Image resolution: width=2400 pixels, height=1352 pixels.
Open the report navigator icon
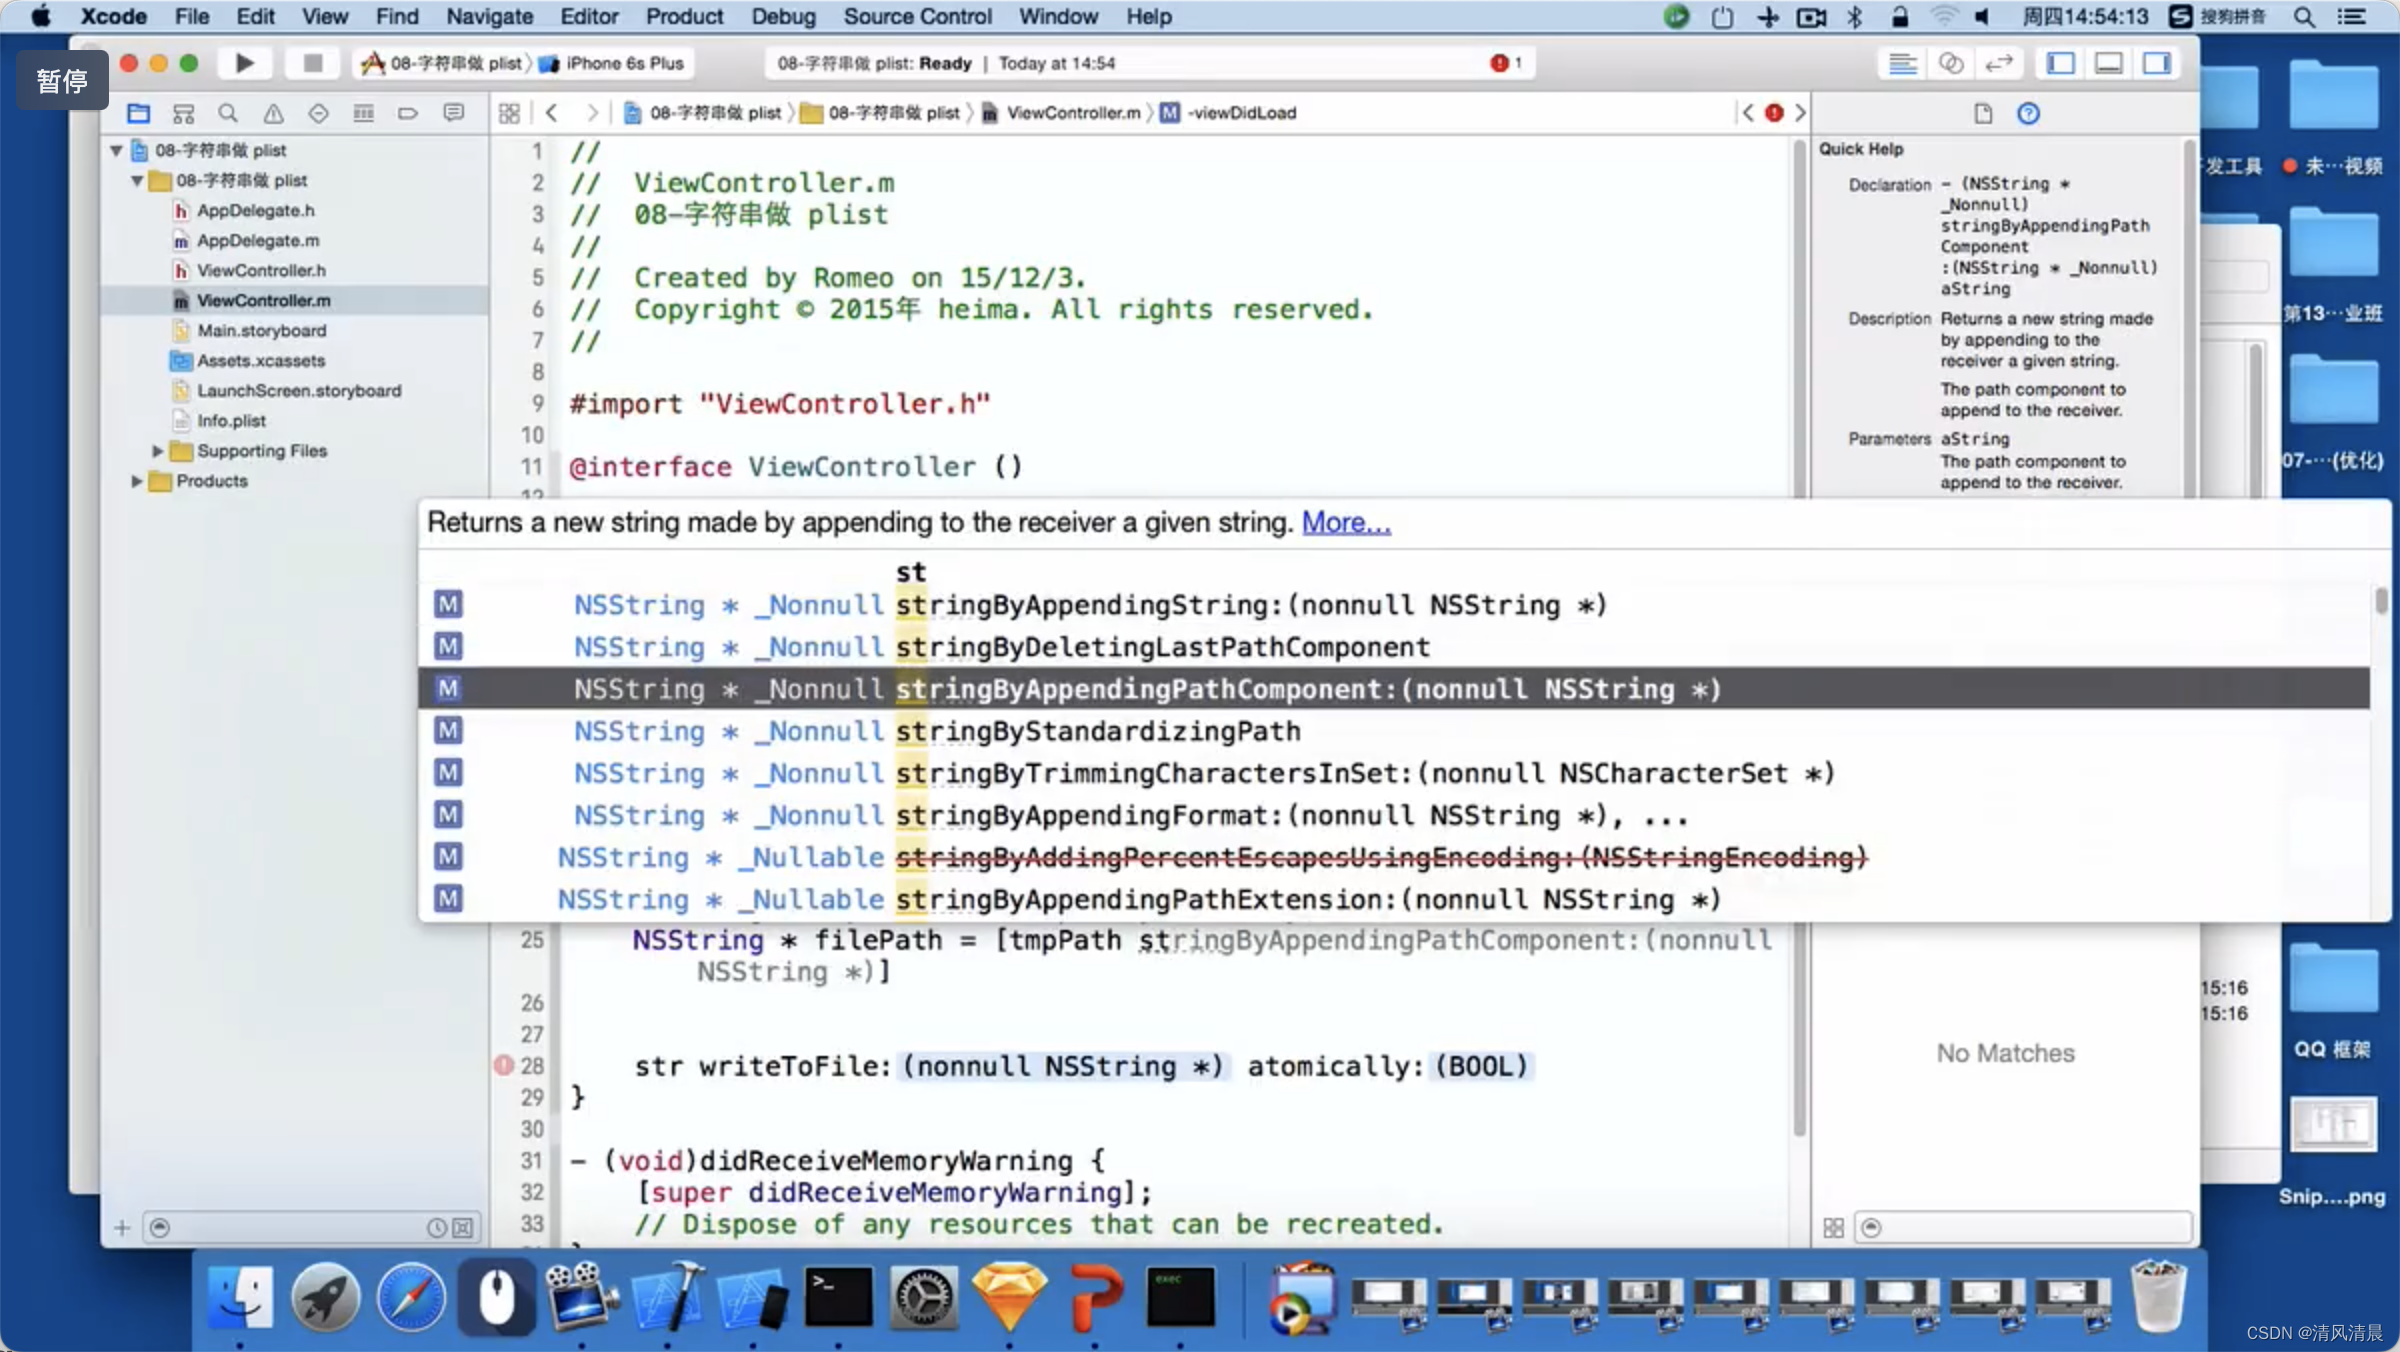tap(453, 113)
